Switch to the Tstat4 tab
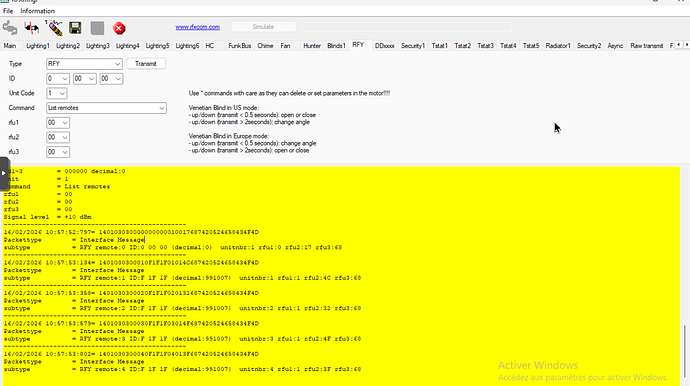Image resolution: width=690 pixels, height=386 pixels. tap(508, 46)
